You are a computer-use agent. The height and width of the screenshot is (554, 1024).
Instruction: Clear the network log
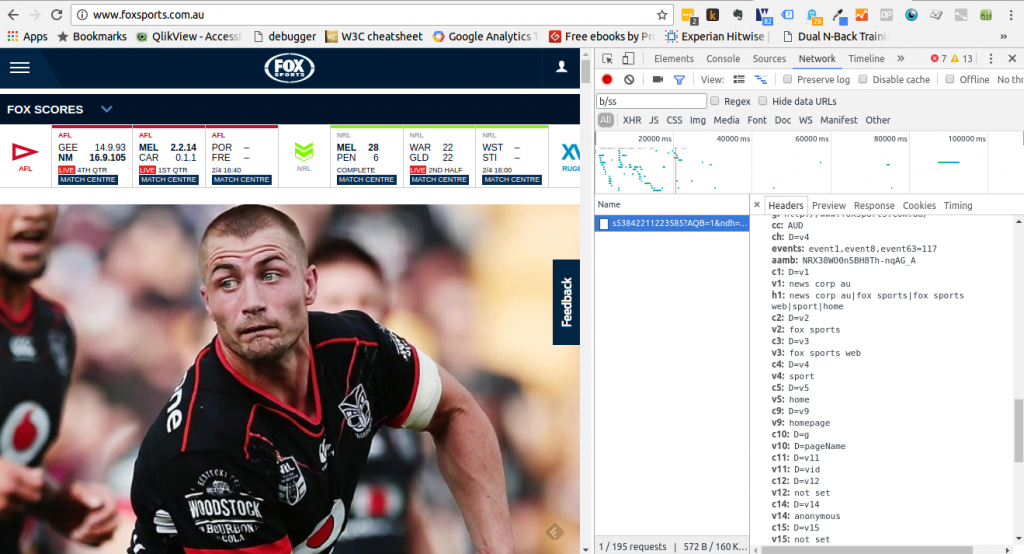coord(629,79)
